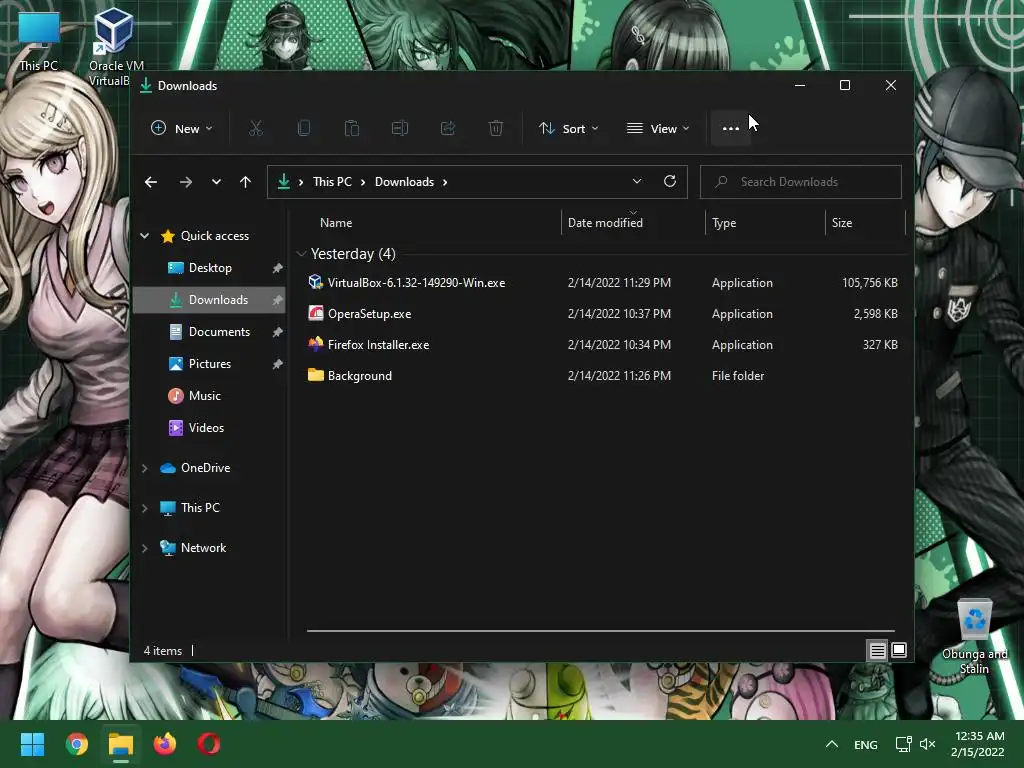Screen dimensions: 1024x768
Task: Open Windows Start menu
Action: point(32,744)
